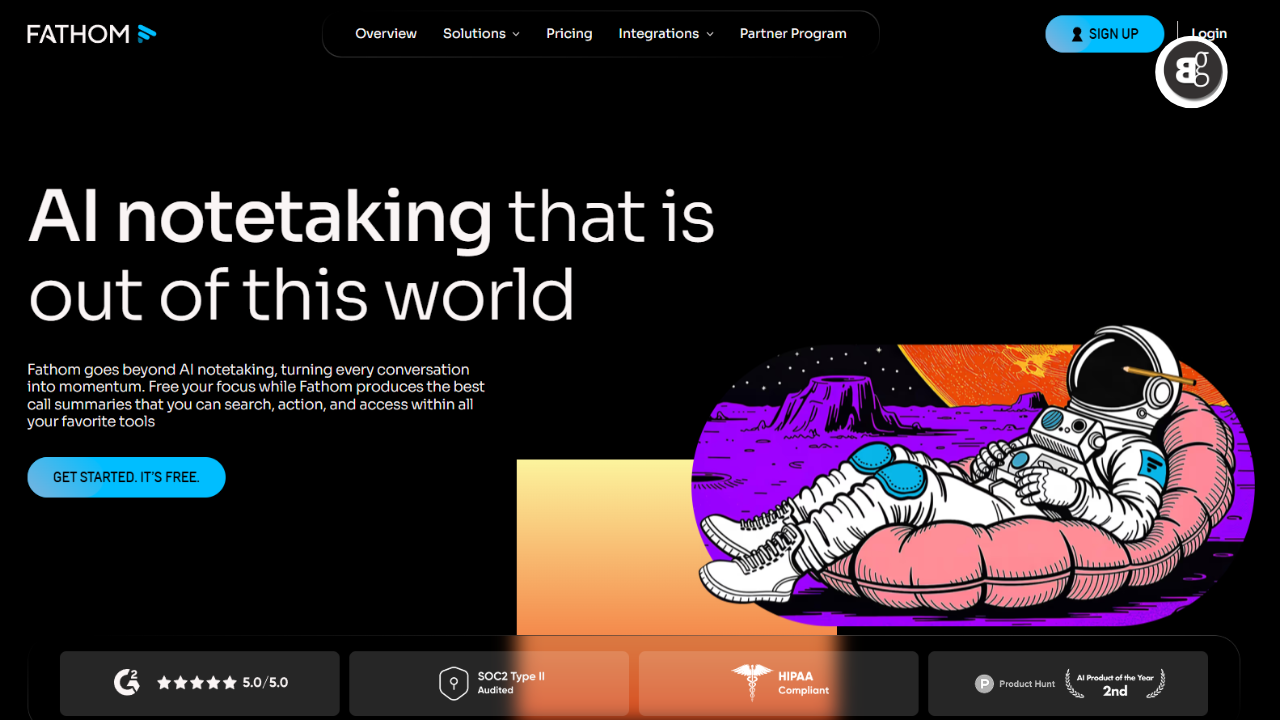
Task: Click the user icon in Sign Up button
Action: pos(1077,34)
